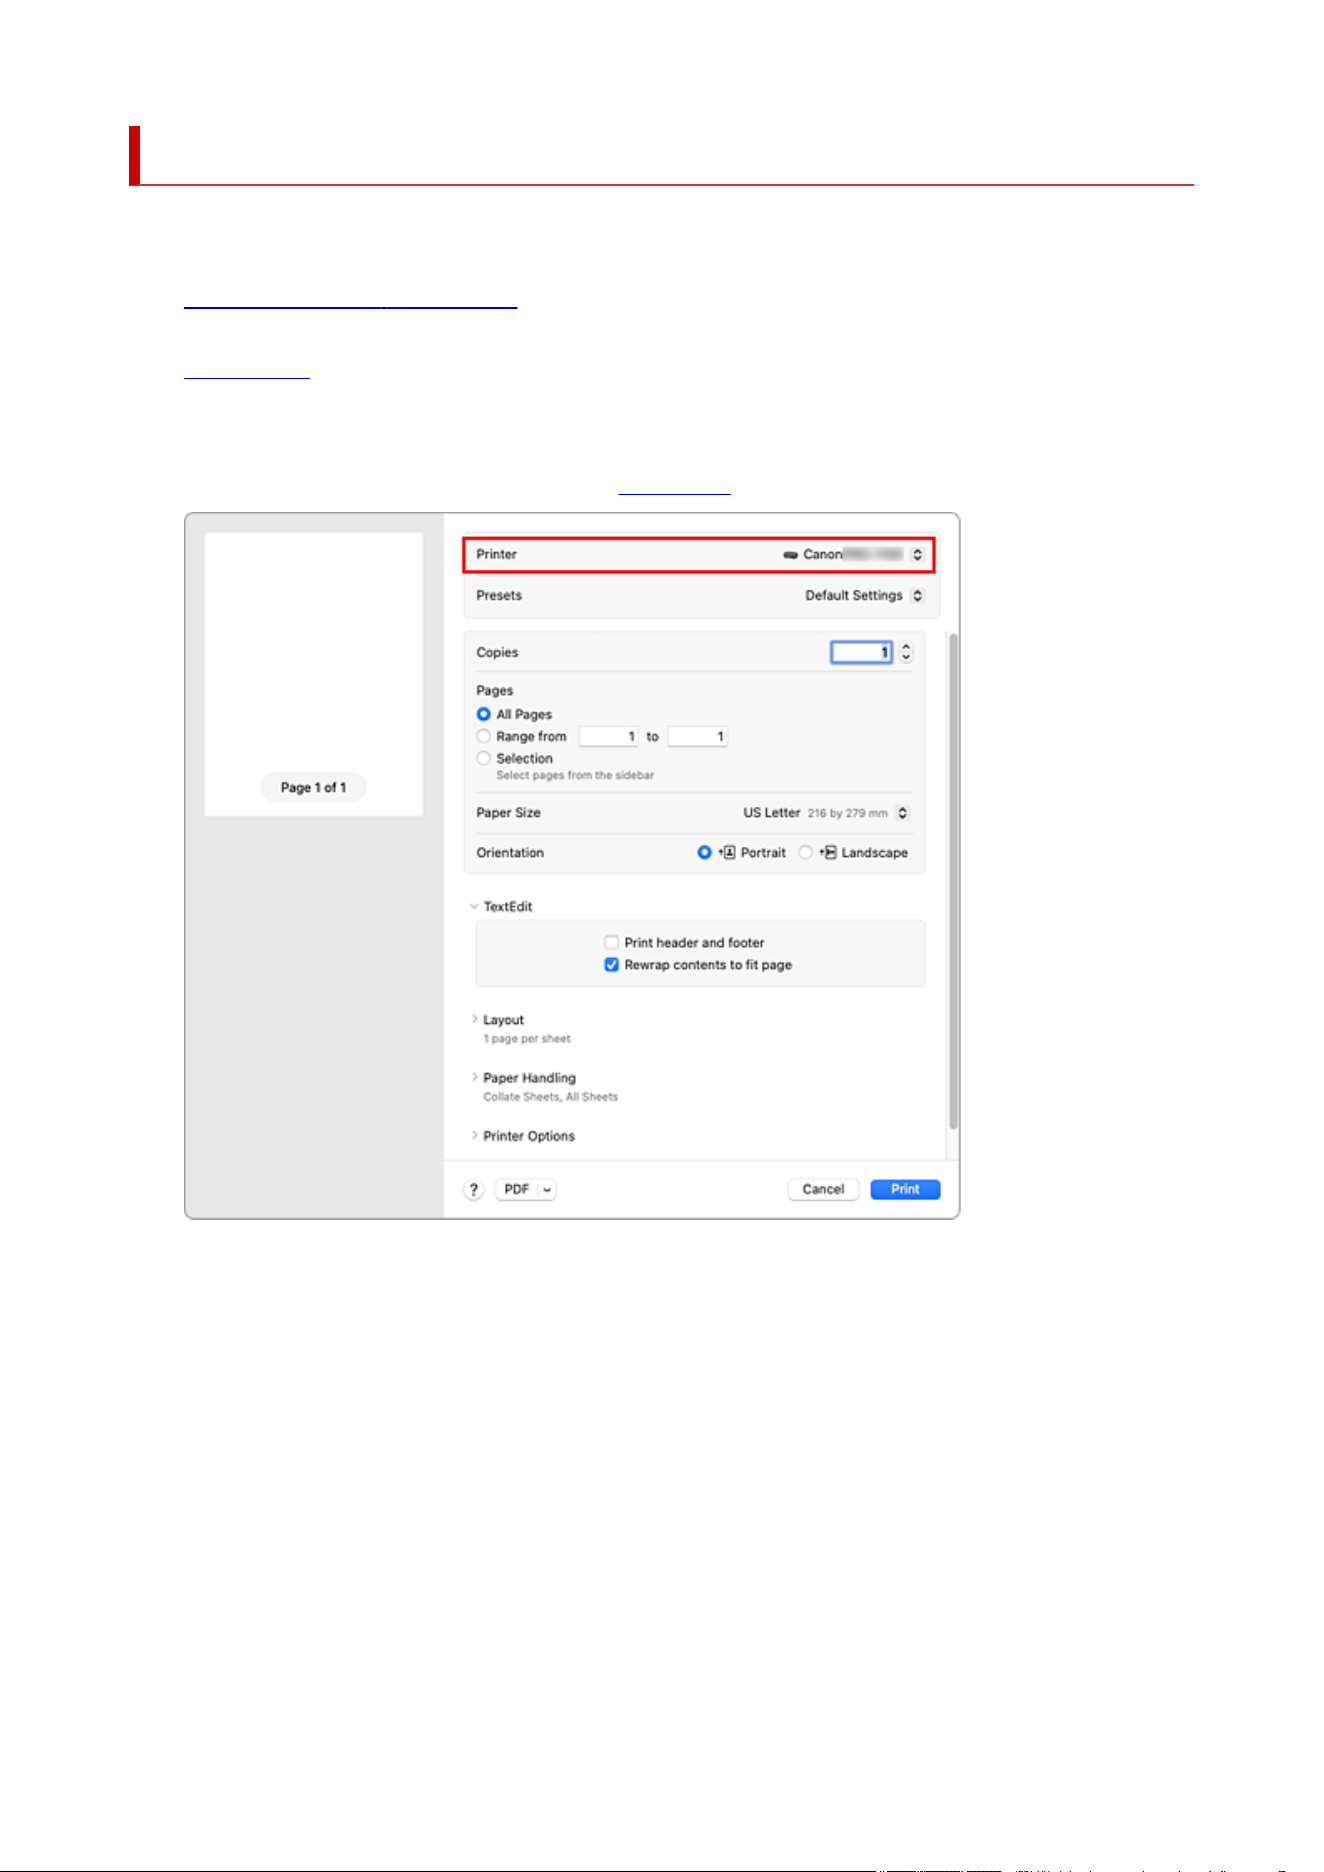Click the Range to end page field

pos(698,736)
